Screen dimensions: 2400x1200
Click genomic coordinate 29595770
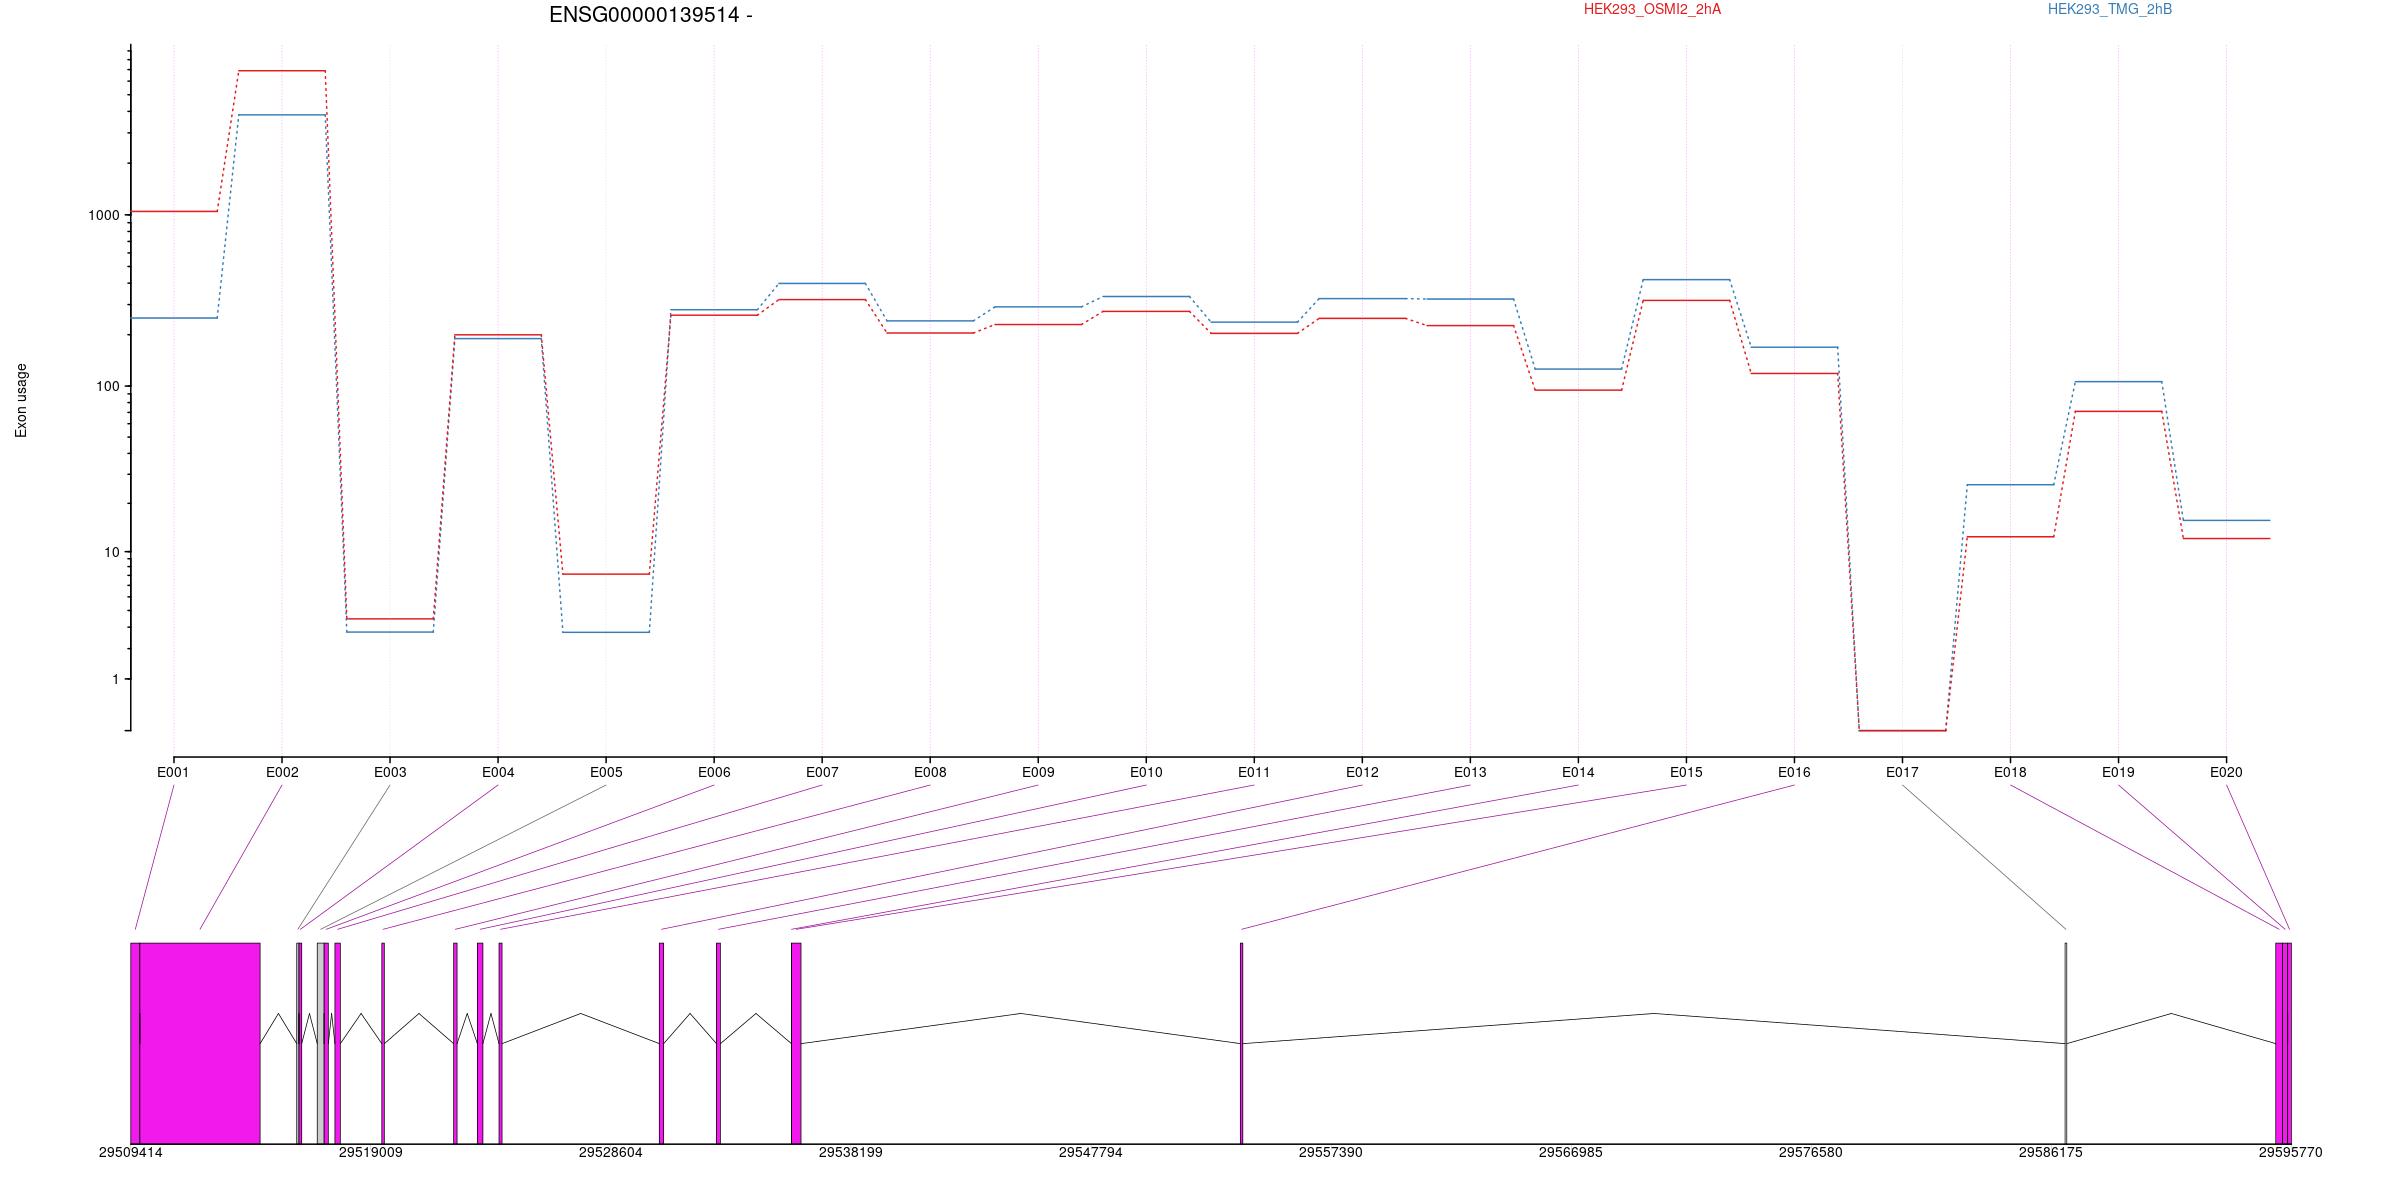pos(2290,1153)
